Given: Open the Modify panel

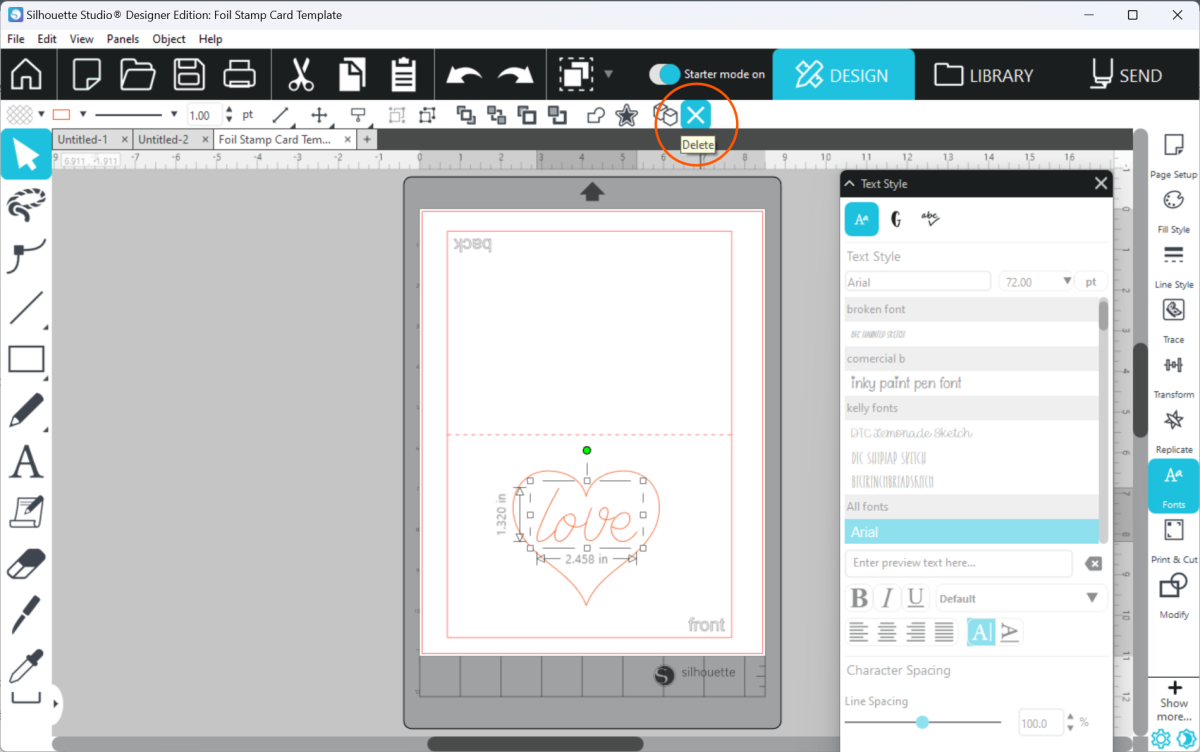Looking at the screenshot, I should [1174, 596].
